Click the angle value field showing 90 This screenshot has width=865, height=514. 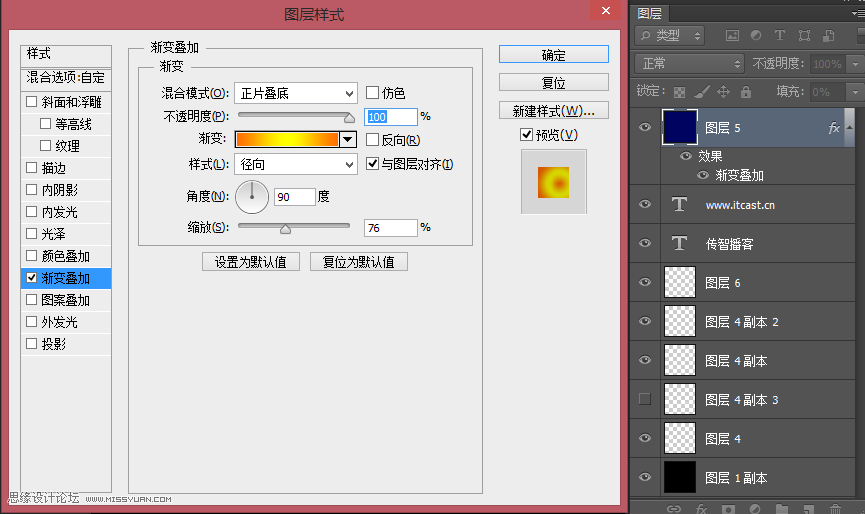pyautogui.click(x=295, y=197)
